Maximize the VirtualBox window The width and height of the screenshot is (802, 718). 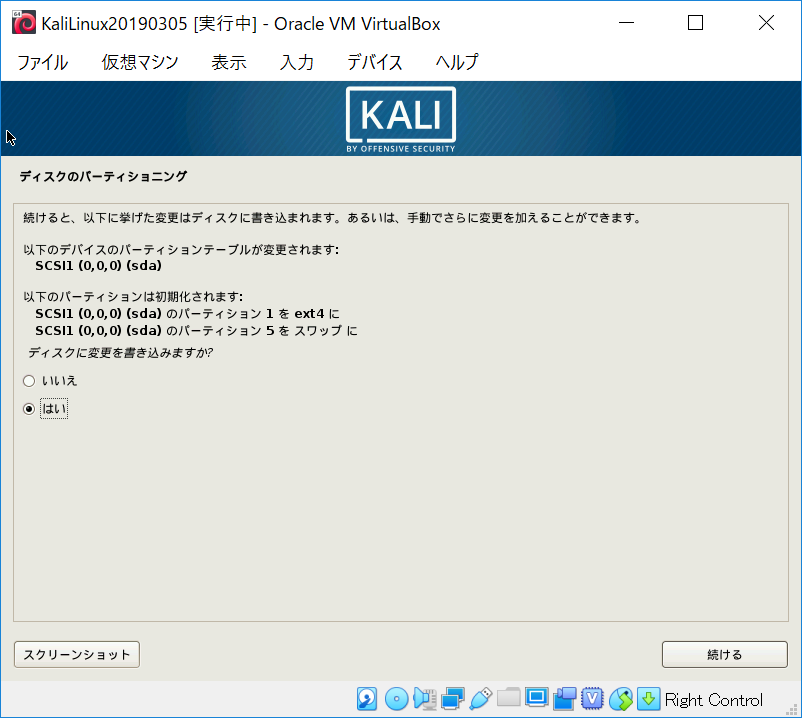[695, 23]
